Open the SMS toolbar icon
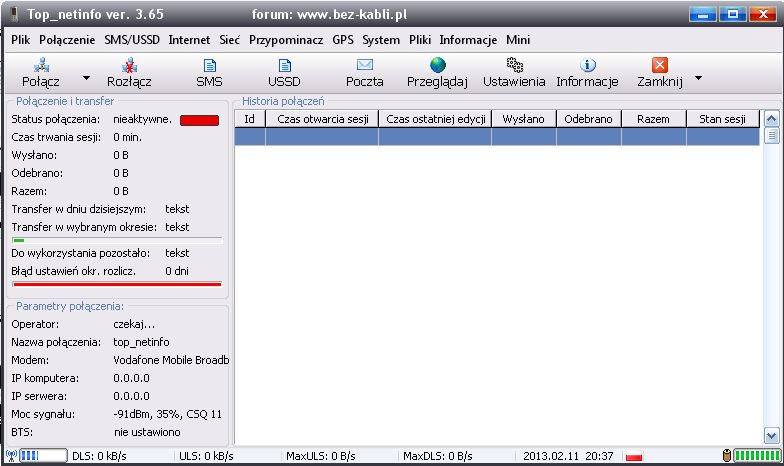The image size is (784, 466). coord(209,65)
